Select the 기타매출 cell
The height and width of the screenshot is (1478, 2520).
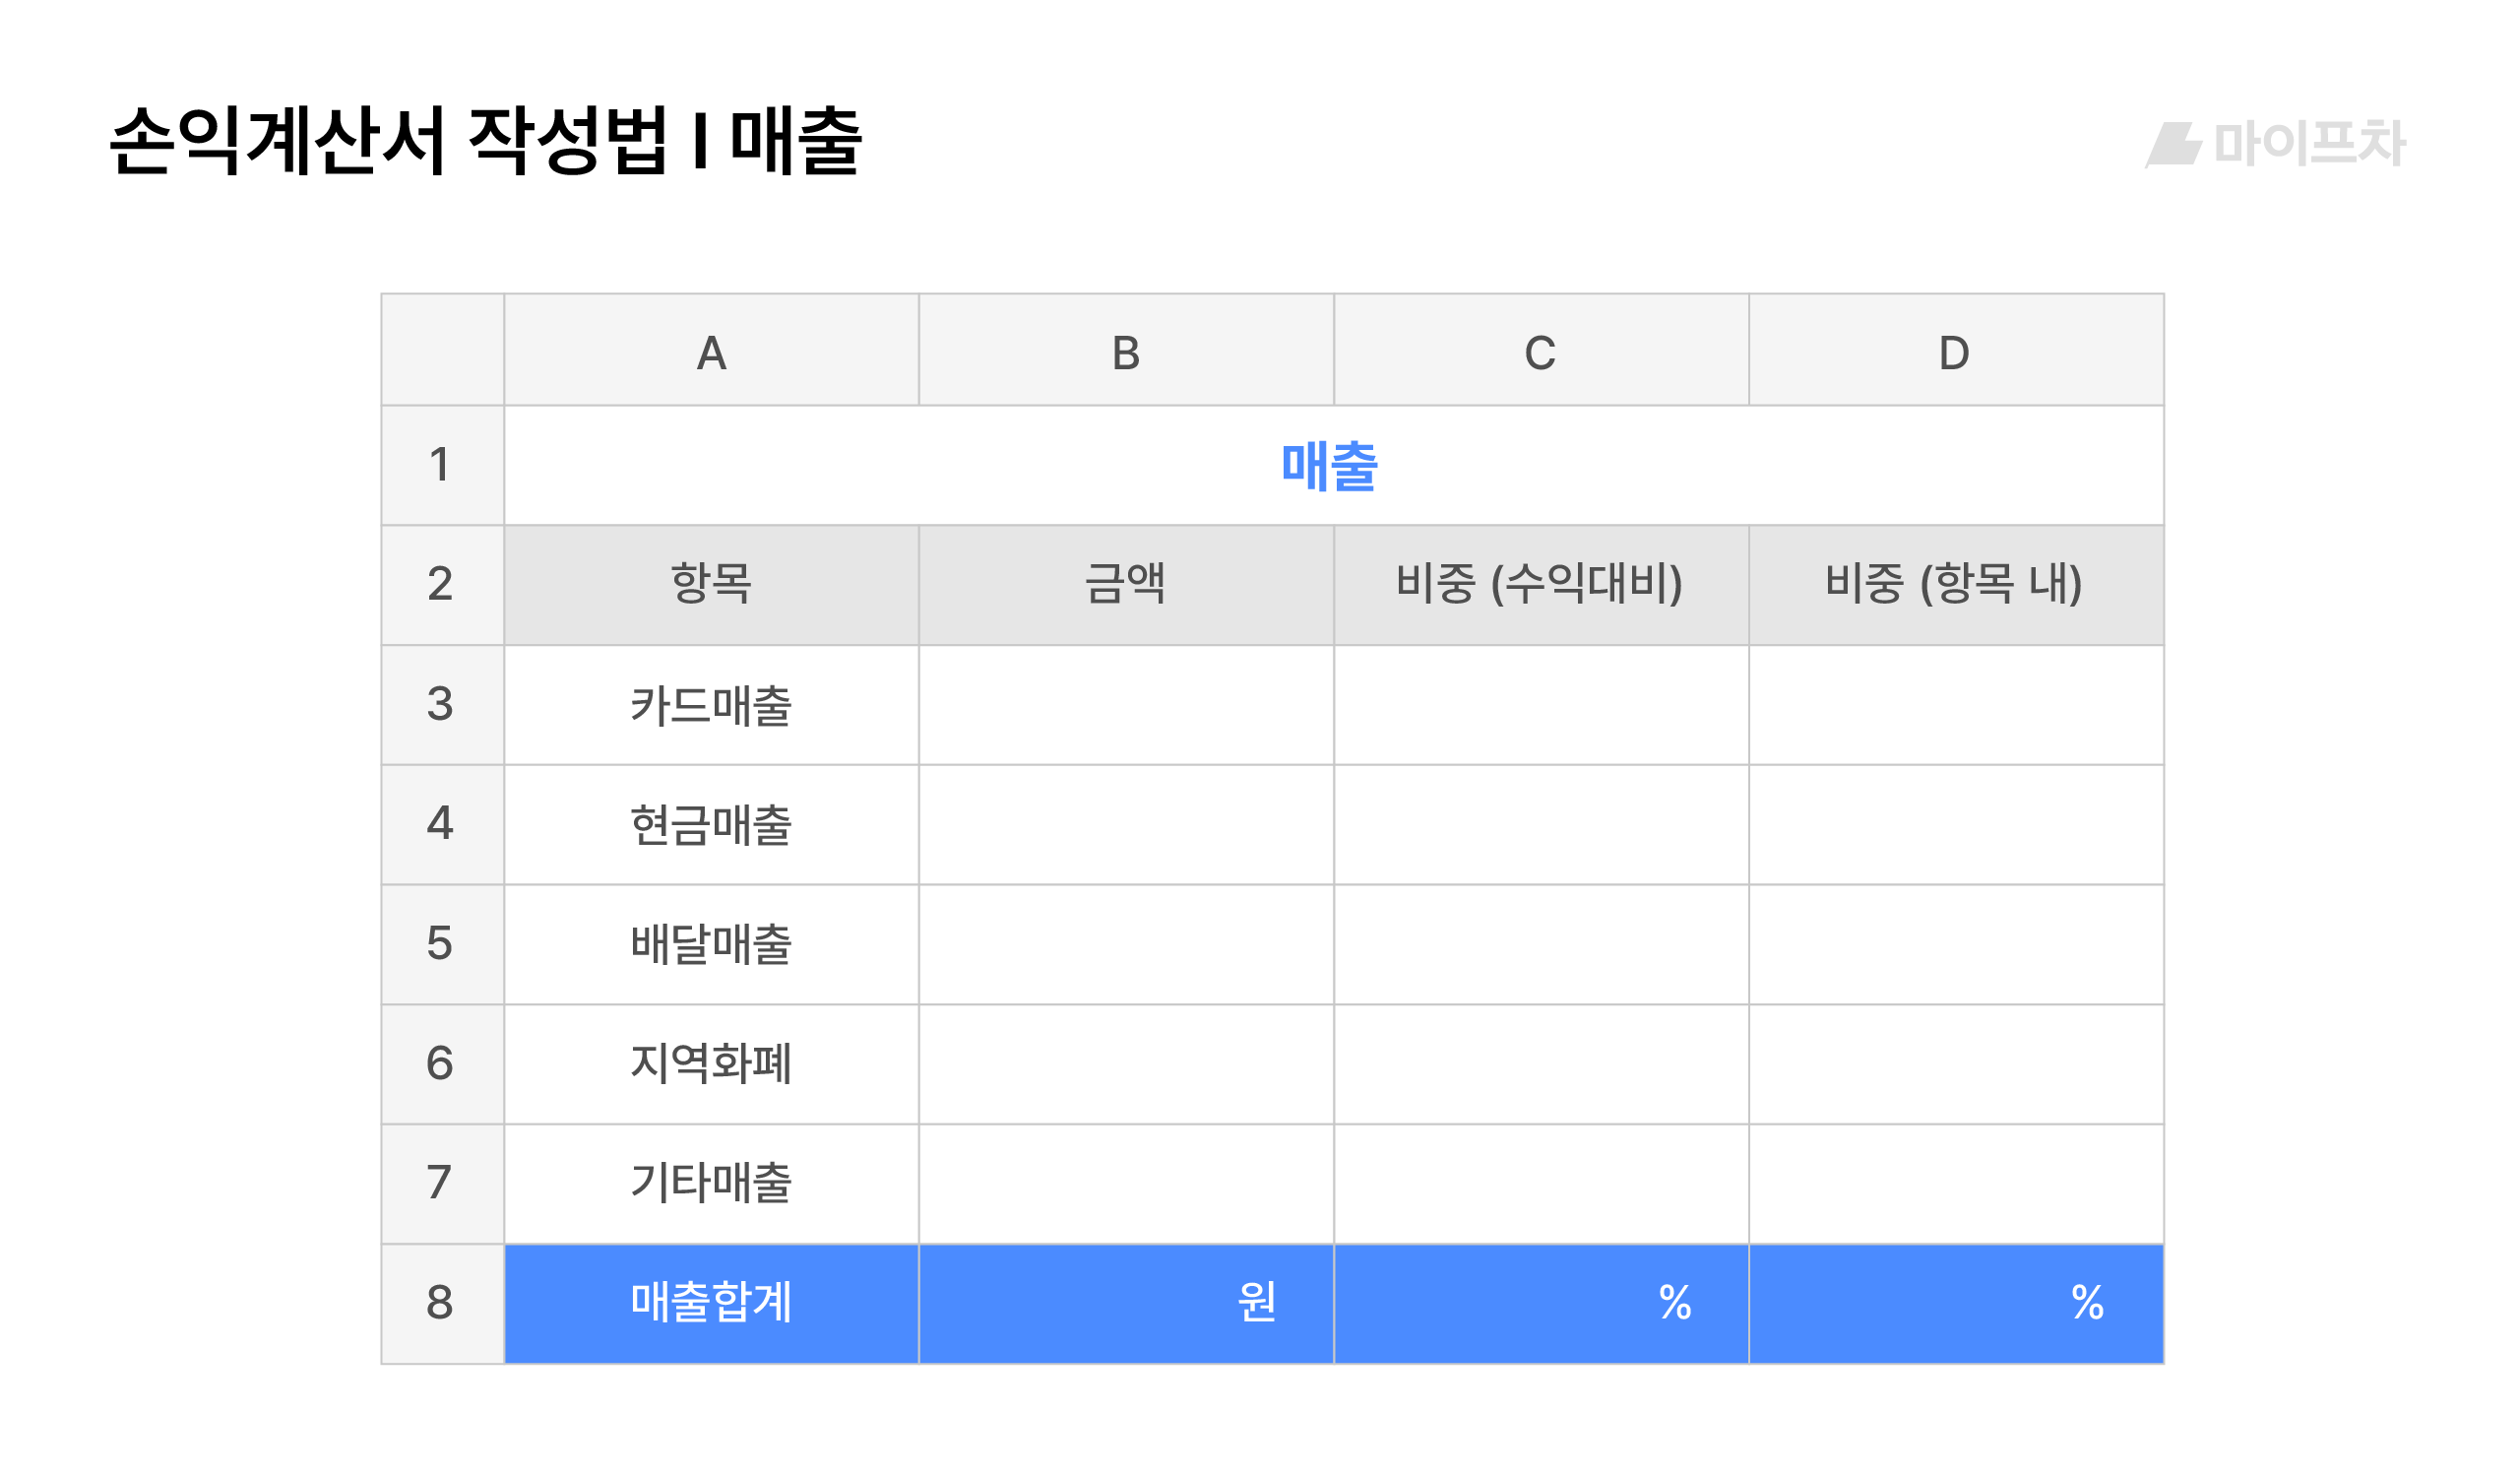[x=711, y=1183]
